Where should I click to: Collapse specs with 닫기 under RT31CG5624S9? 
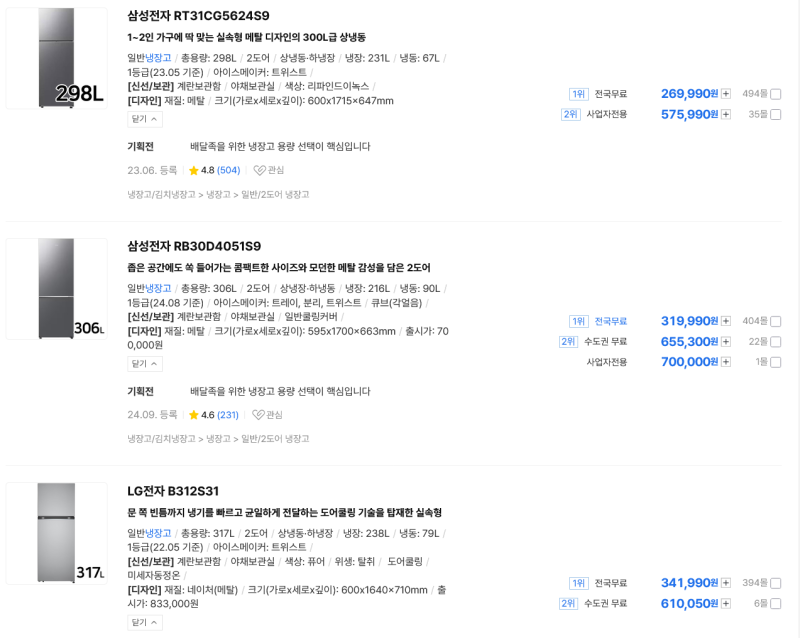click(x=145, y=119)
